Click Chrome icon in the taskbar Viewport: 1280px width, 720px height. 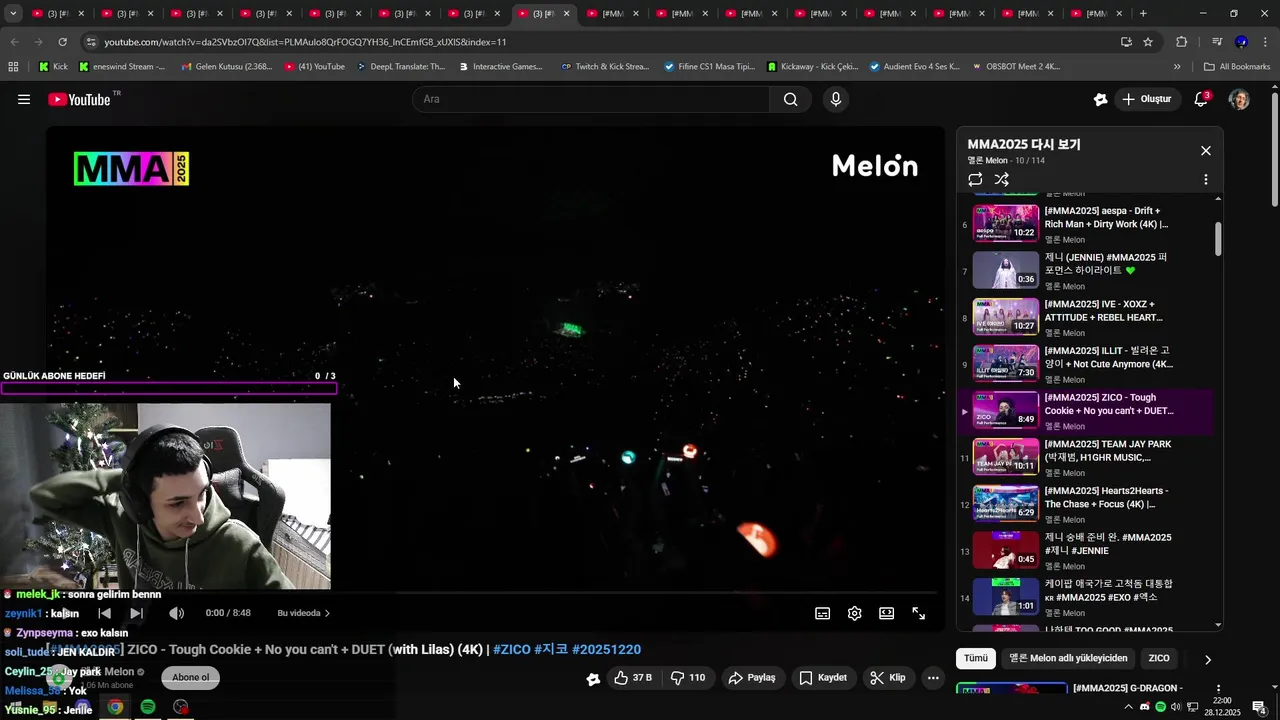[115, 707]
